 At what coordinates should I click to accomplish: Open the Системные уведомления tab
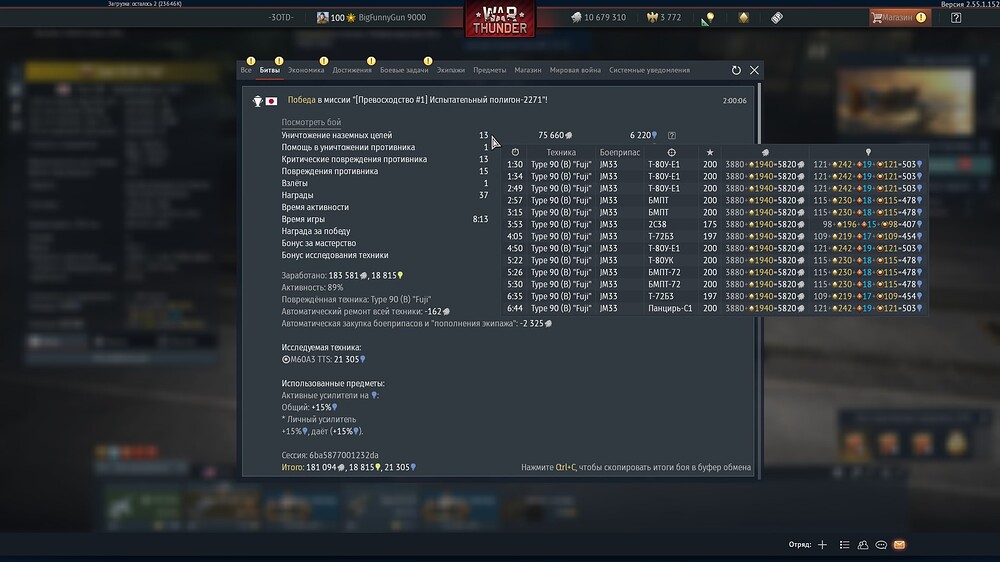coord(649,70)
